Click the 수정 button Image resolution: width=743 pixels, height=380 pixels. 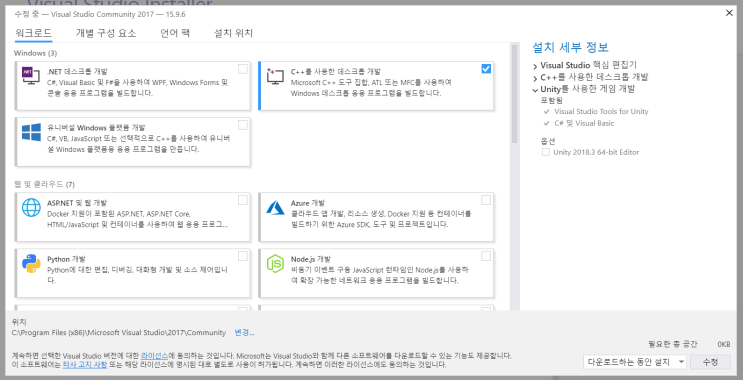click(710, 362)
